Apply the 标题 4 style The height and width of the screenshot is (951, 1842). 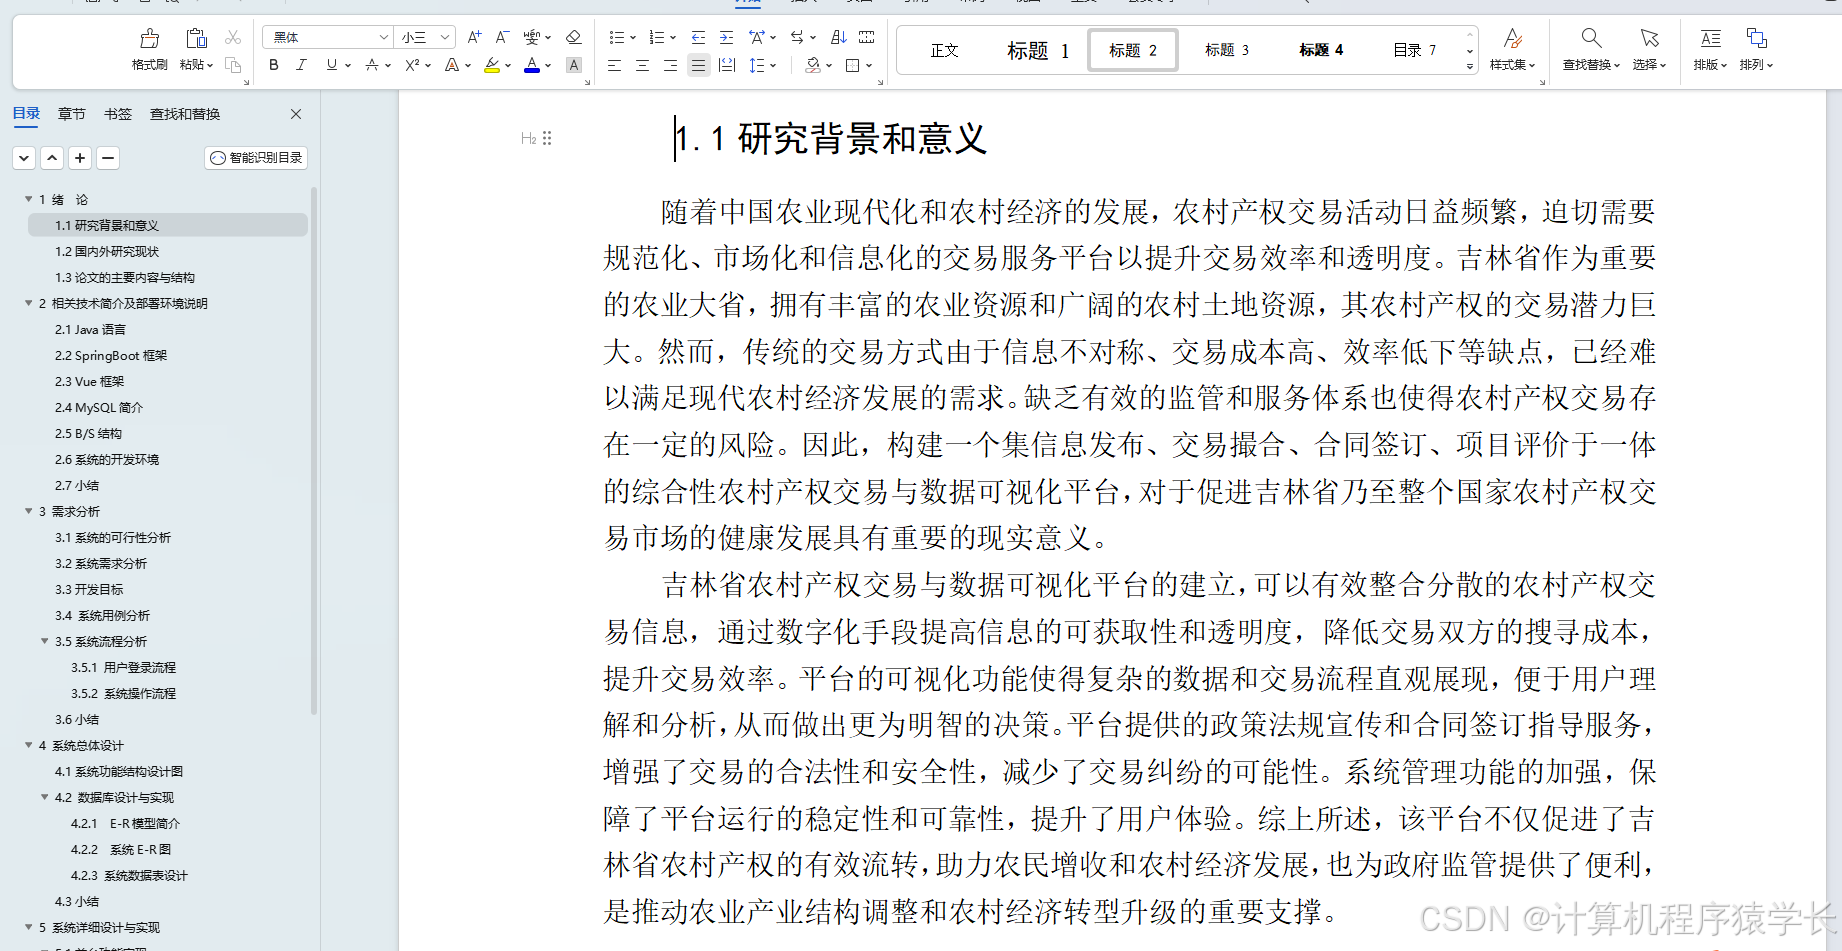click(x=1321, y=50)
